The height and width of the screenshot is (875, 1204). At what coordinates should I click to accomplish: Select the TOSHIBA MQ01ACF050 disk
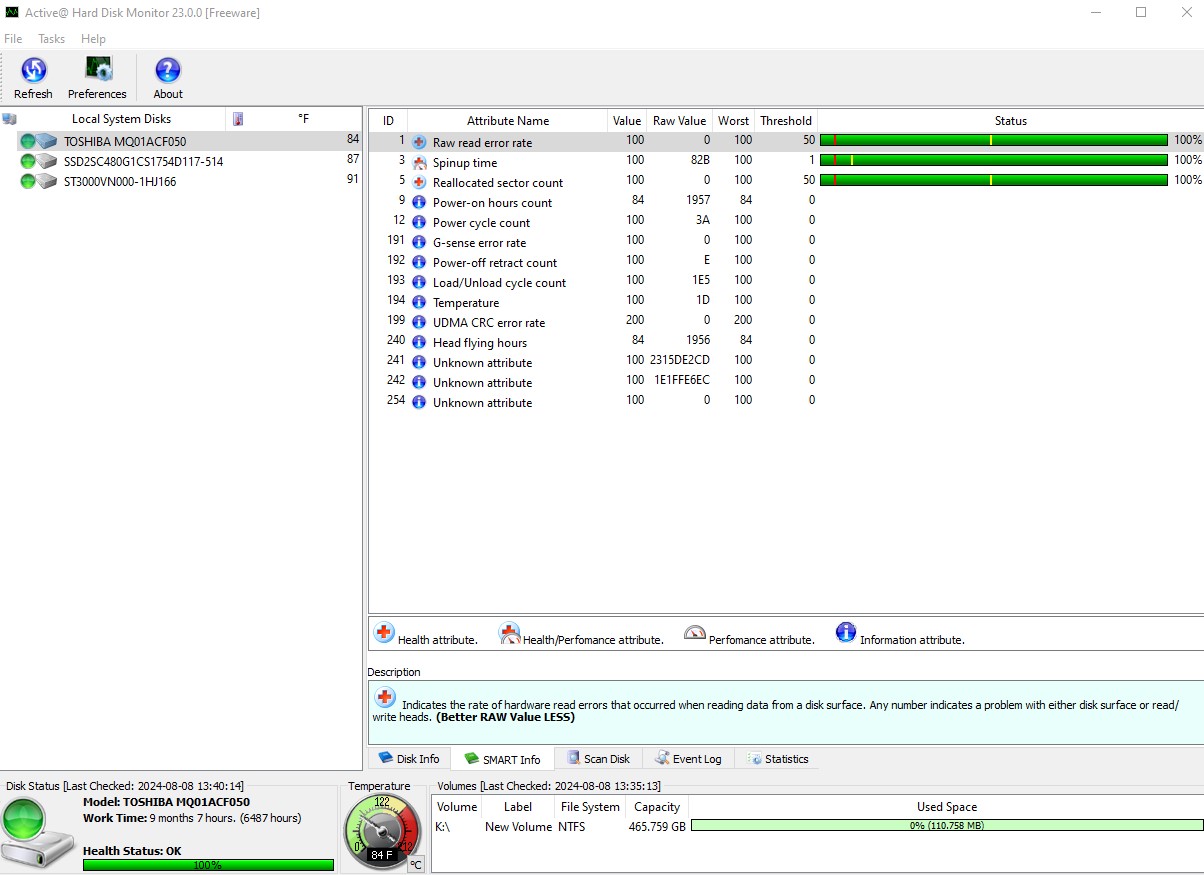(125, 142)
